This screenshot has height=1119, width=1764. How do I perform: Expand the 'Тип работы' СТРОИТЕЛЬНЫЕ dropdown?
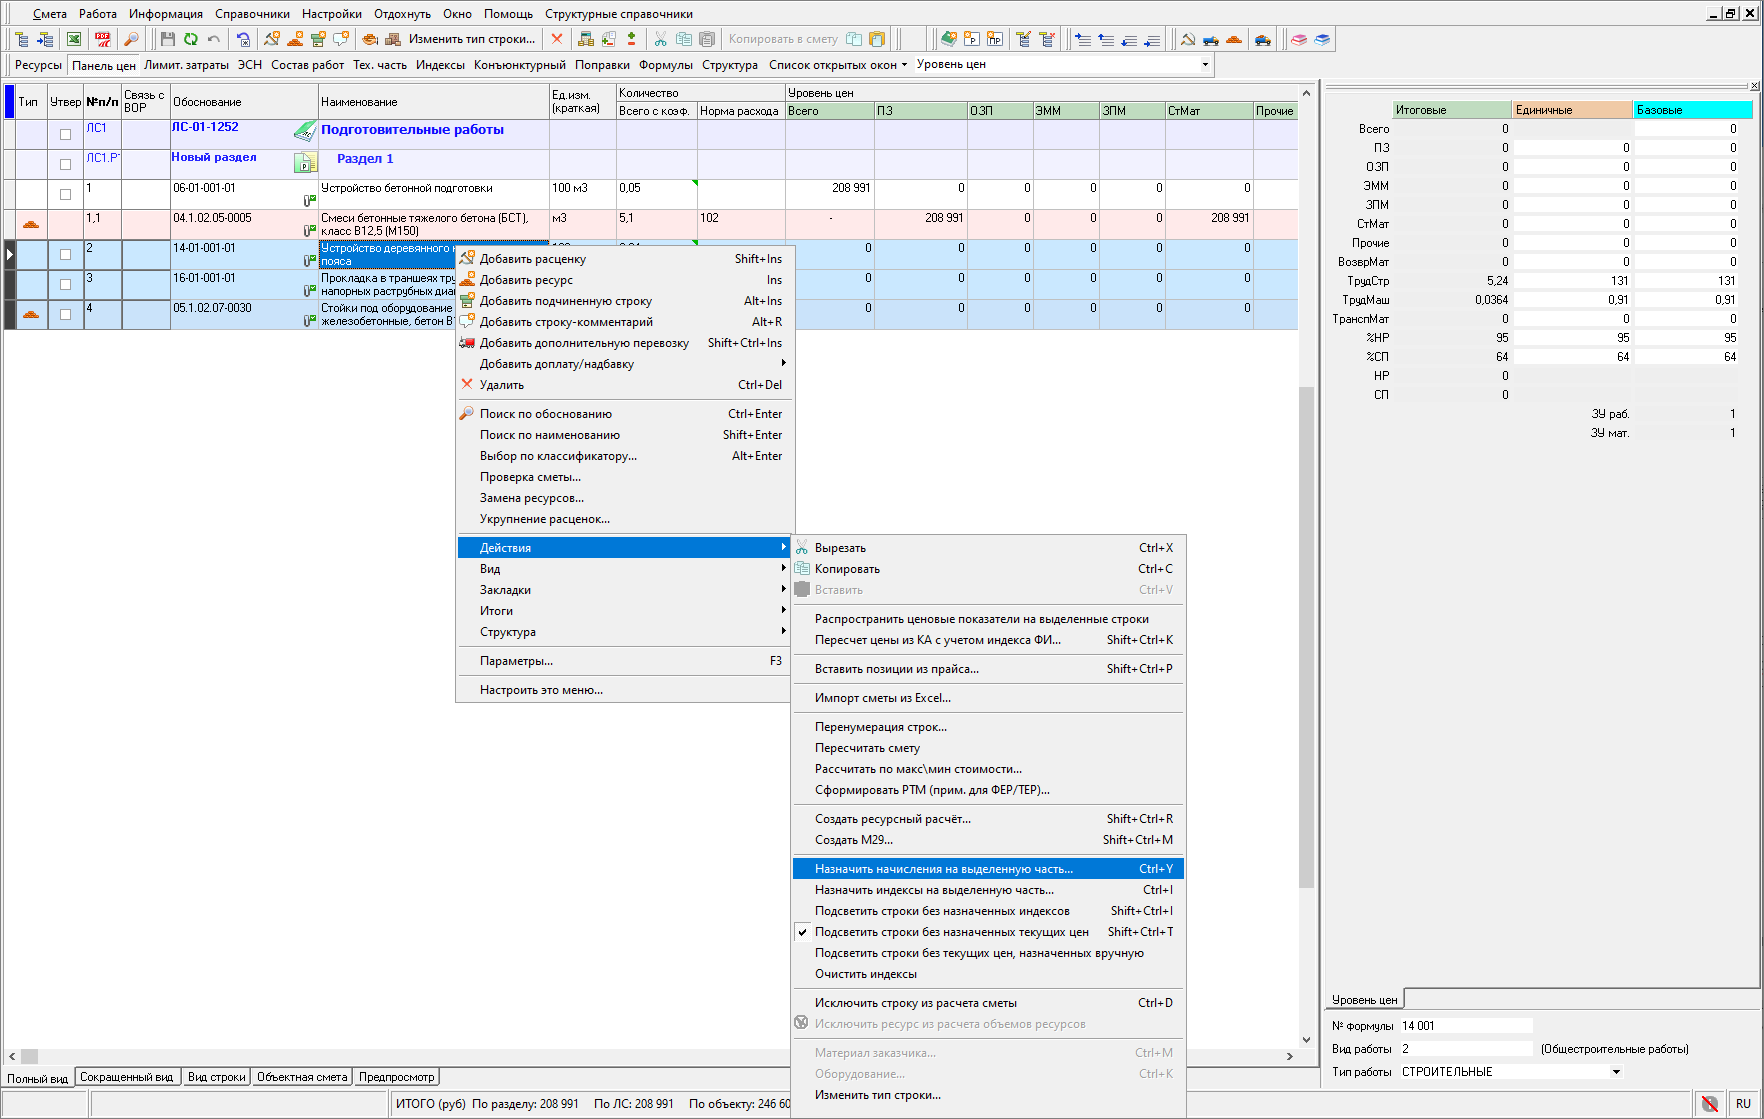[1616, 1072]
